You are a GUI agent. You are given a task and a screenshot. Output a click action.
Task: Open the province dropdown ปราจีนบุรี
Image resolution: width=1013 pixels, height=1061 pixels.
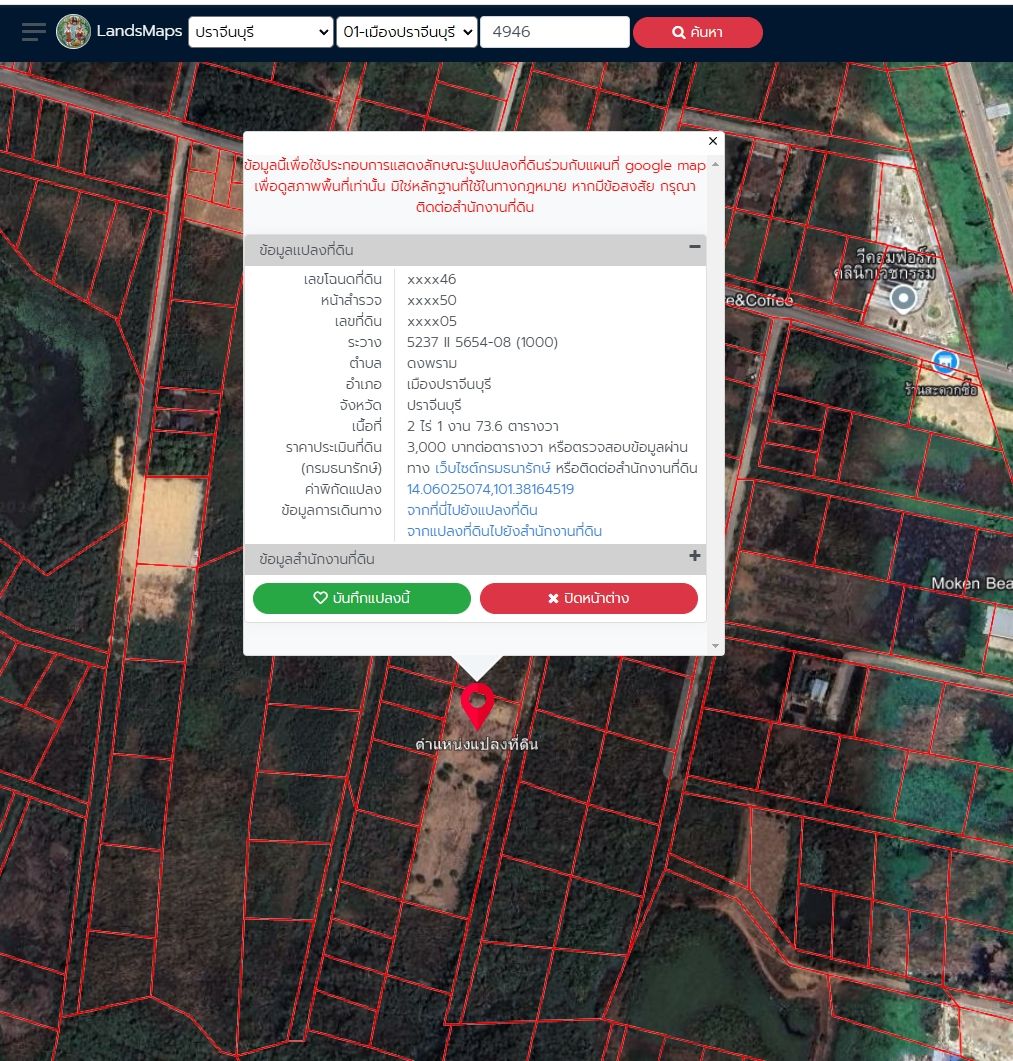pos(261,32)
